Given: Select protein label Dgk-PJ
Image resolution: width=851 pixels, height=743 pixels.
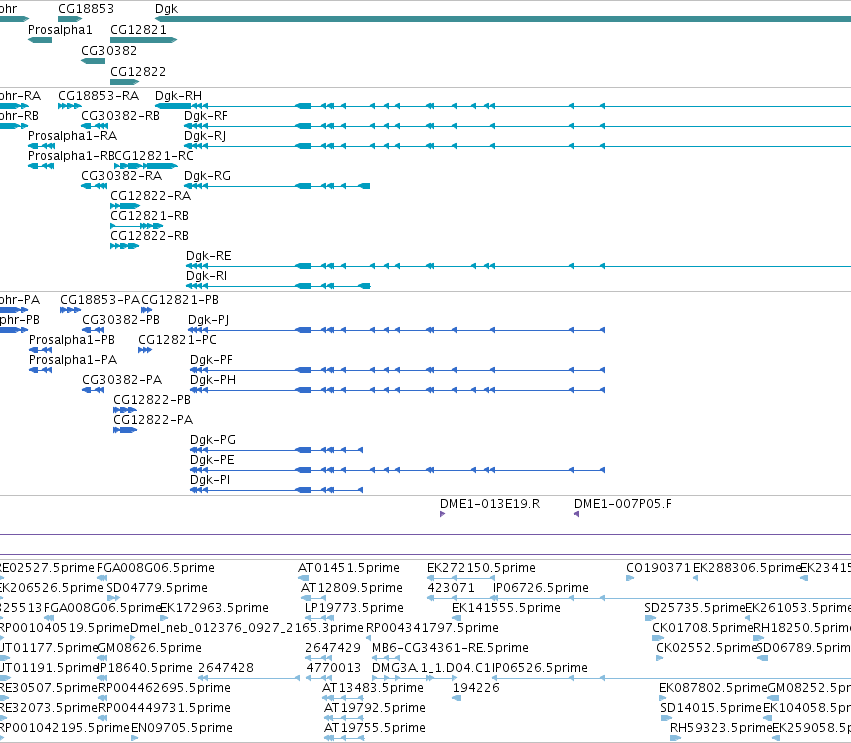Looking at the screenshot, I should 208,320.
